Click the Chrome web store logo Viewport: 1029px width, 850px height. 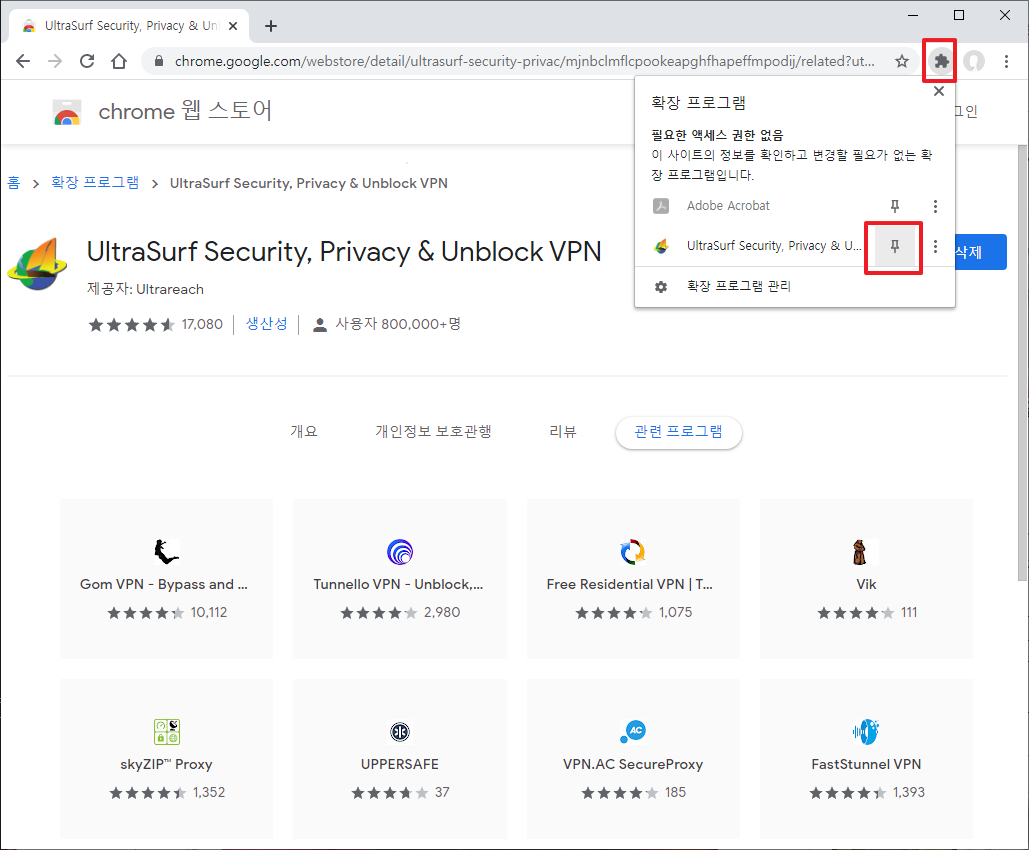[66, 112]
